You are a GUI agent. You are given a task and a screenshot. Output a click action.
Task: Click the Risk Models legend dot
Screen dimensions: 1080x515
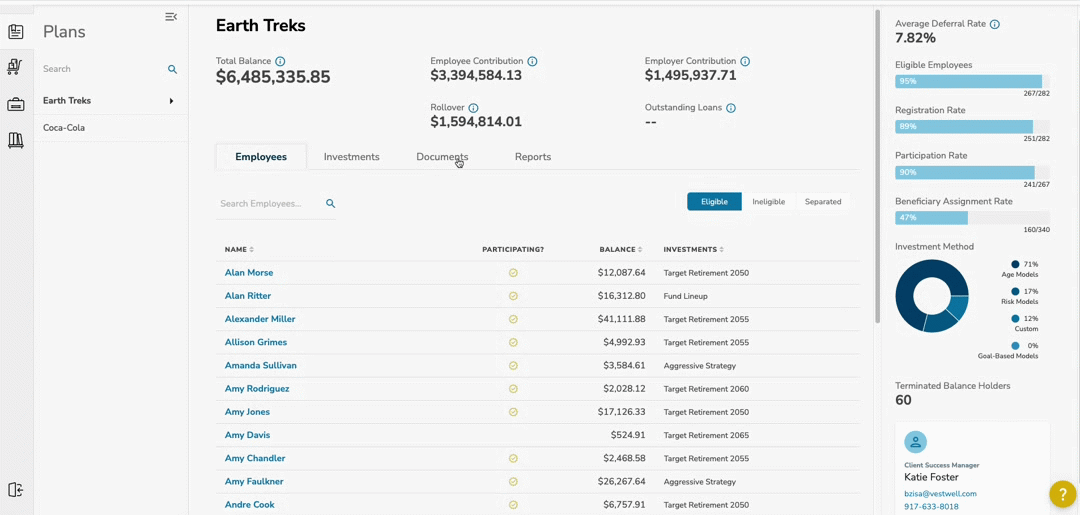click(1015, 292)
